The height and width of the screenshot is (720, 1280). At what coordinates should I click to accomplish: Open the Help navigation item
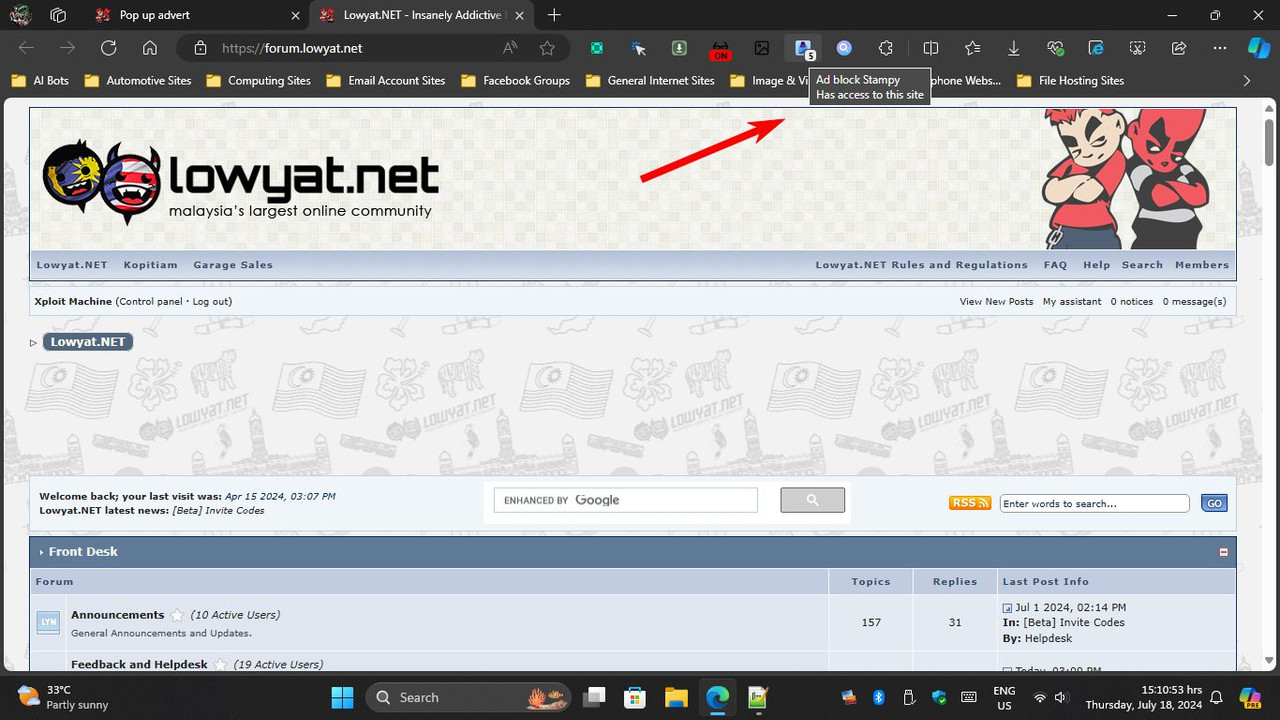pyautogui.click(x=1096, y=265)
